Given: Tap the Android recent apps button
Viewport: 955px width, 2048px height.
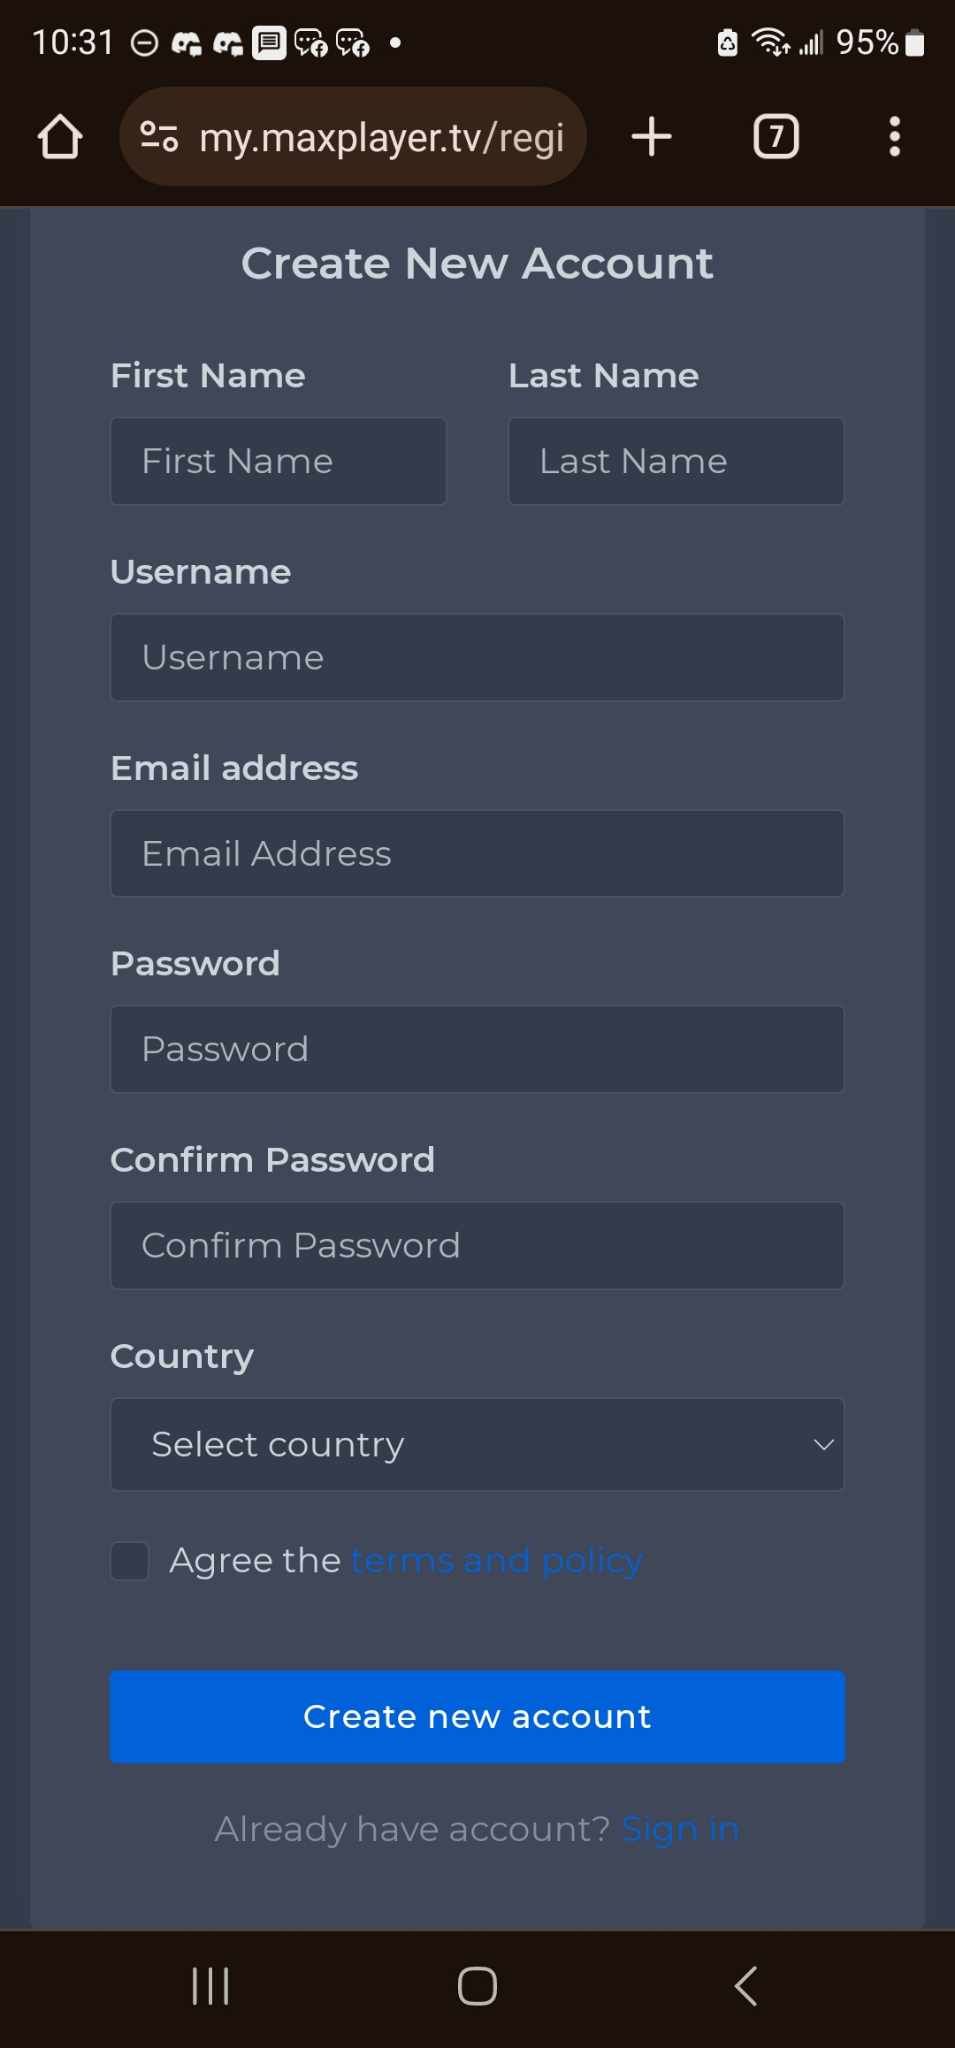Looking at the screenshot, I should [211, 1986].
